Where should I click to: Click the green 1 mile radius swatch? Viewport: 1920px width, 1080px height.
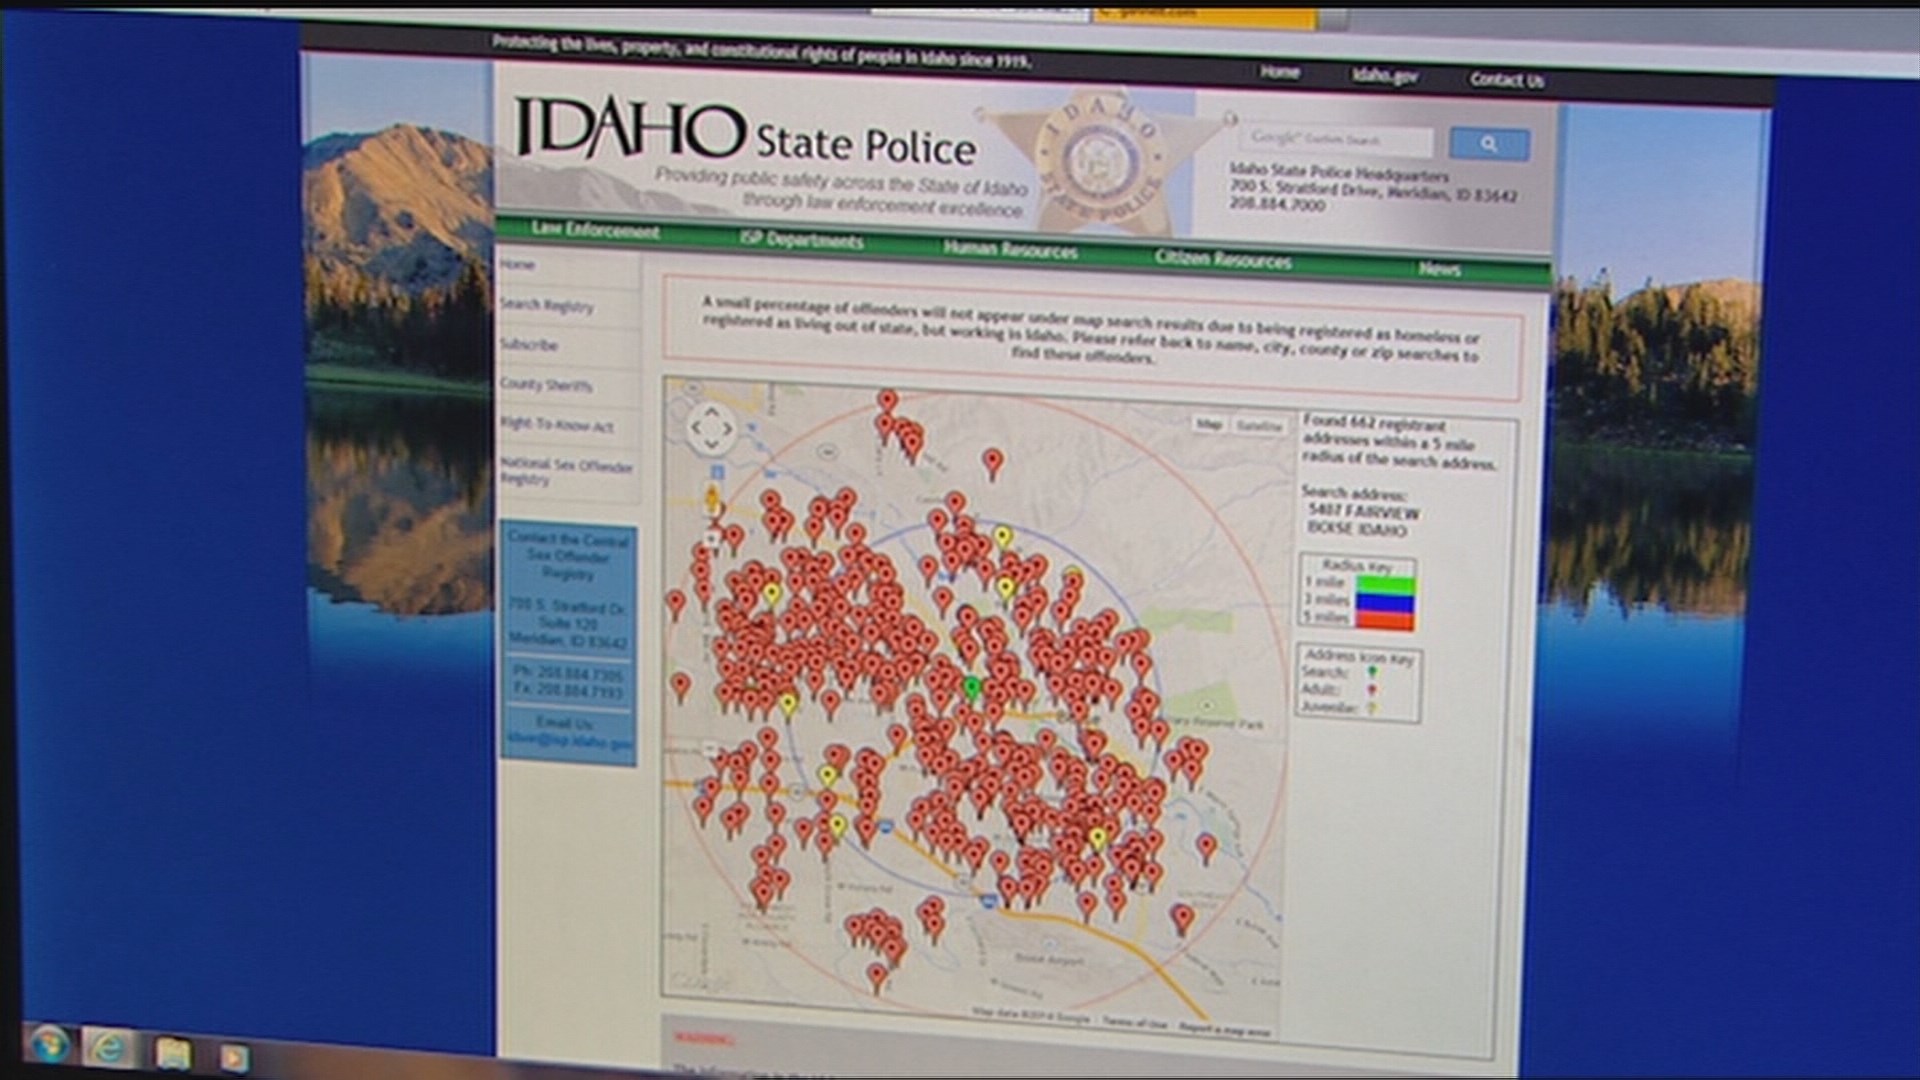click(1385, 586)
